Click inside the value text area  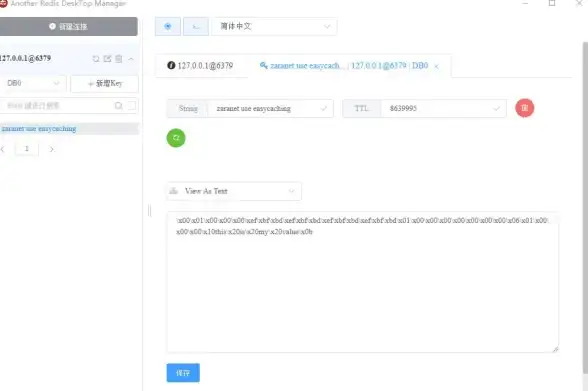coord(363,282)
